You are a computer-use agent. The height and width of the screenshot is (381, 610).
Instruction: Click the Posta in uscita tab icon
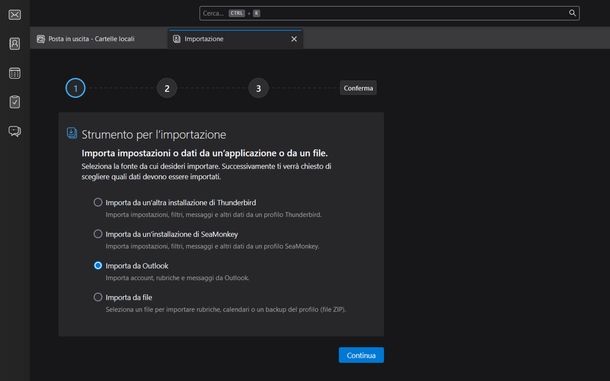tap(41, 39)
